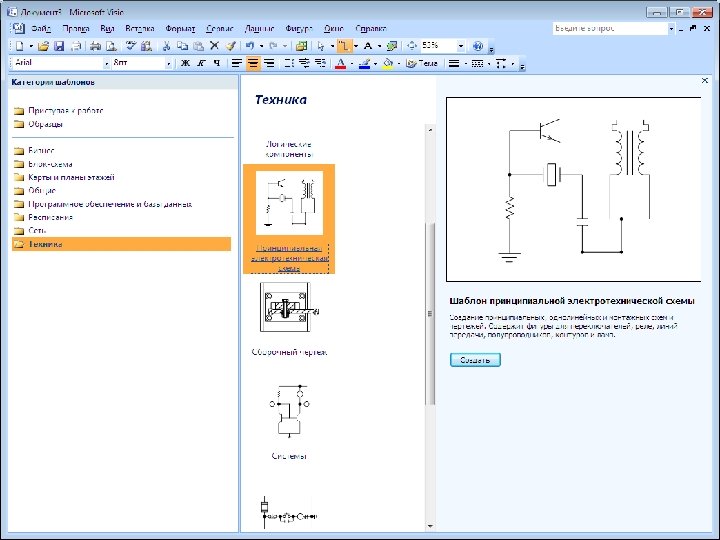Open the zoom percentage dropdown
The width and height of the screenshot is (720, 540).
[461, 46]
